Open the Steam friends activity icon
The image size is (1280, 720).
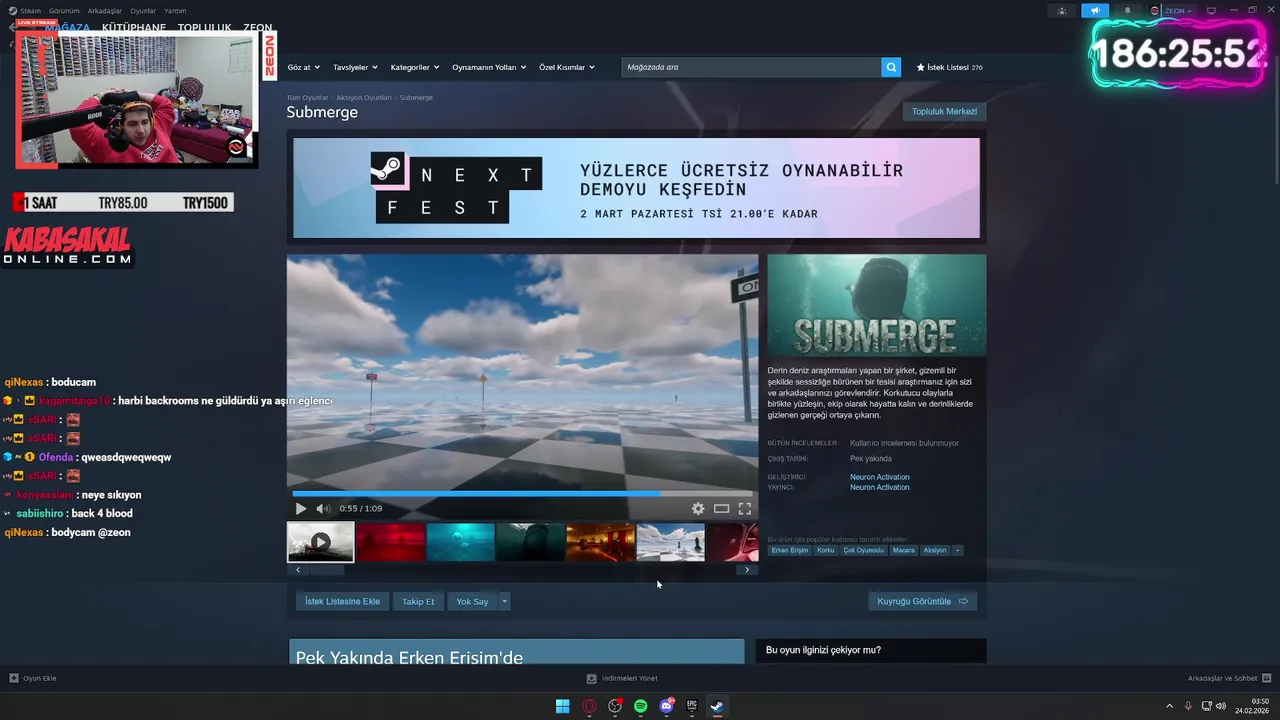1062,11
